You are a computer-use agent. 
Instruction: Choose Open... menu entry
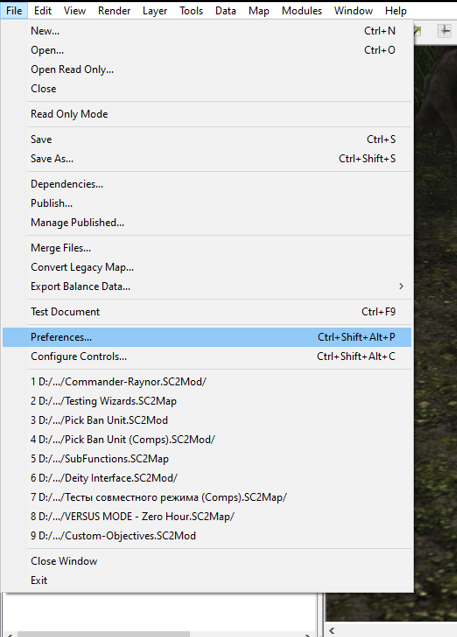pos(207,50)
